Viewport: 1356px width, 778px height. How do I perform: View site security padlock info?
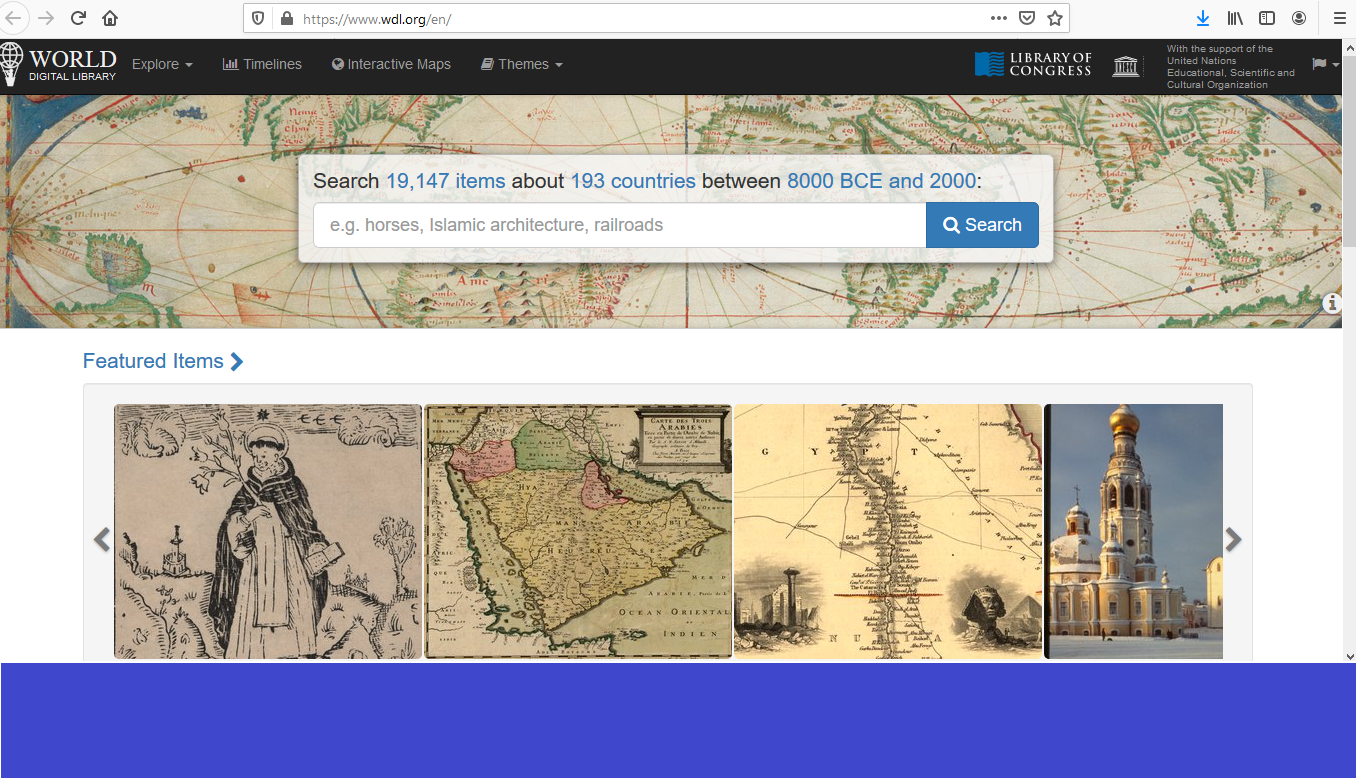286,18
